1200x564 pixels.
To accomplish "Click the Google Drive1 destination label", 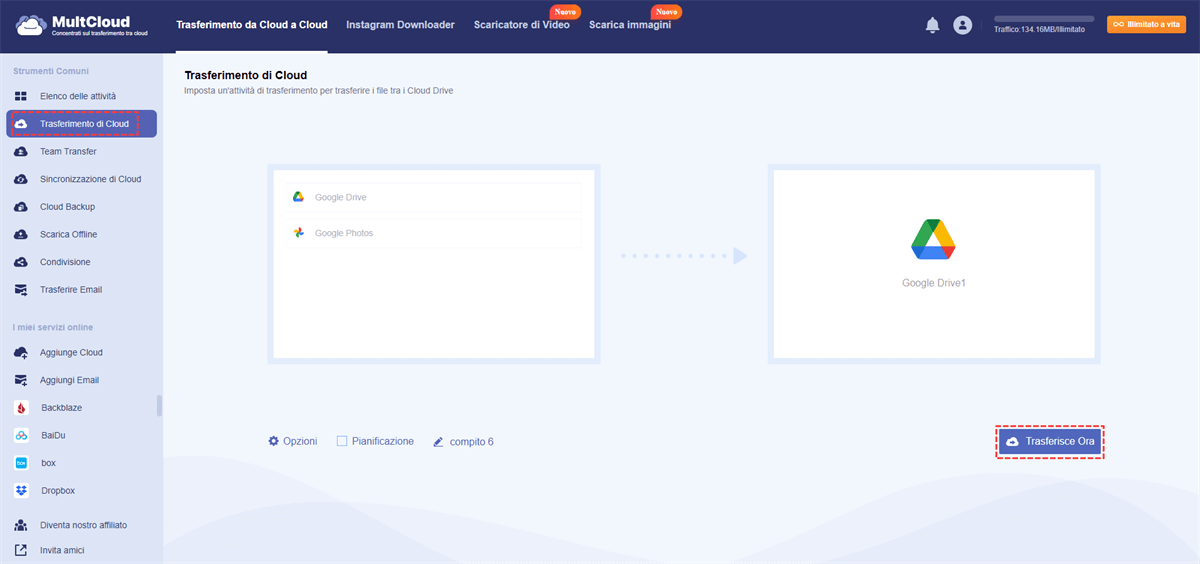I will pyautogui.click(x=934, y=283).
